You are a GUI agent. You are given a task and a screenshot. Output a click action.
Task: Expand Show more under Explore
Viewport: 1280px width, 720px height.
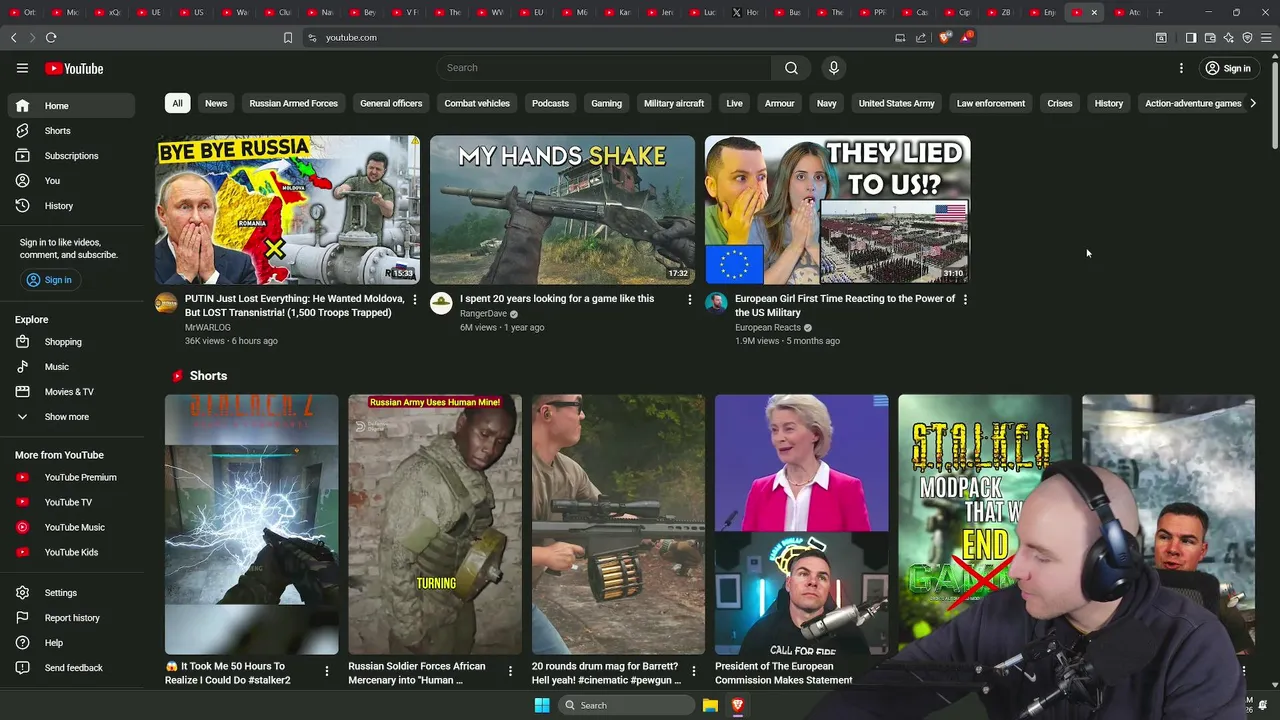point(71,417)
